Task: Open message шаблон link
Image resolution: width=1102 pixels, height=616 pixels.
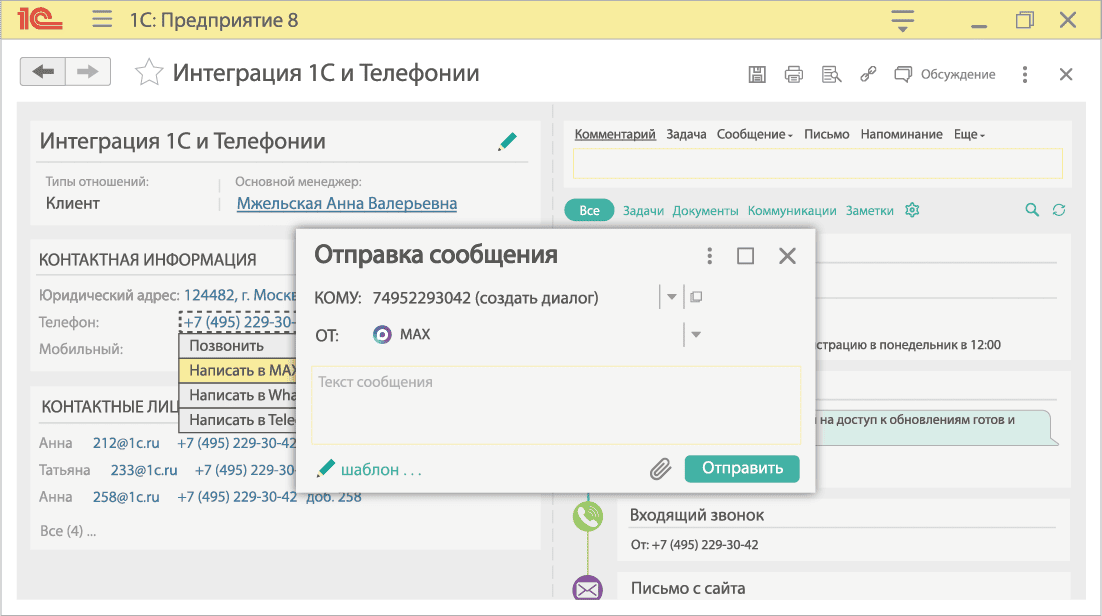Action: point(381,470)
